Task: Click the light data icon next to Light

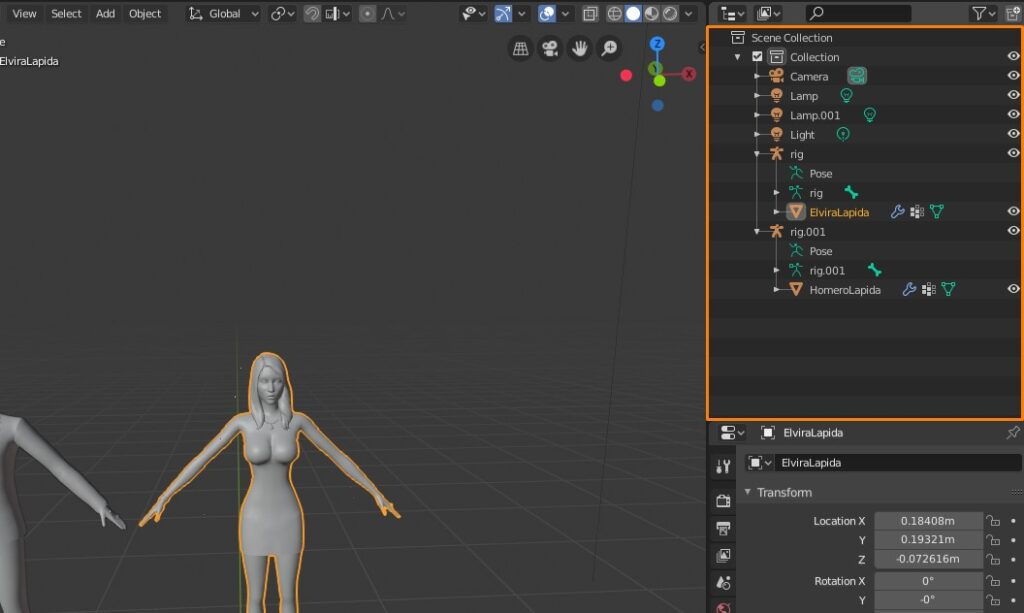Action: 843,134
